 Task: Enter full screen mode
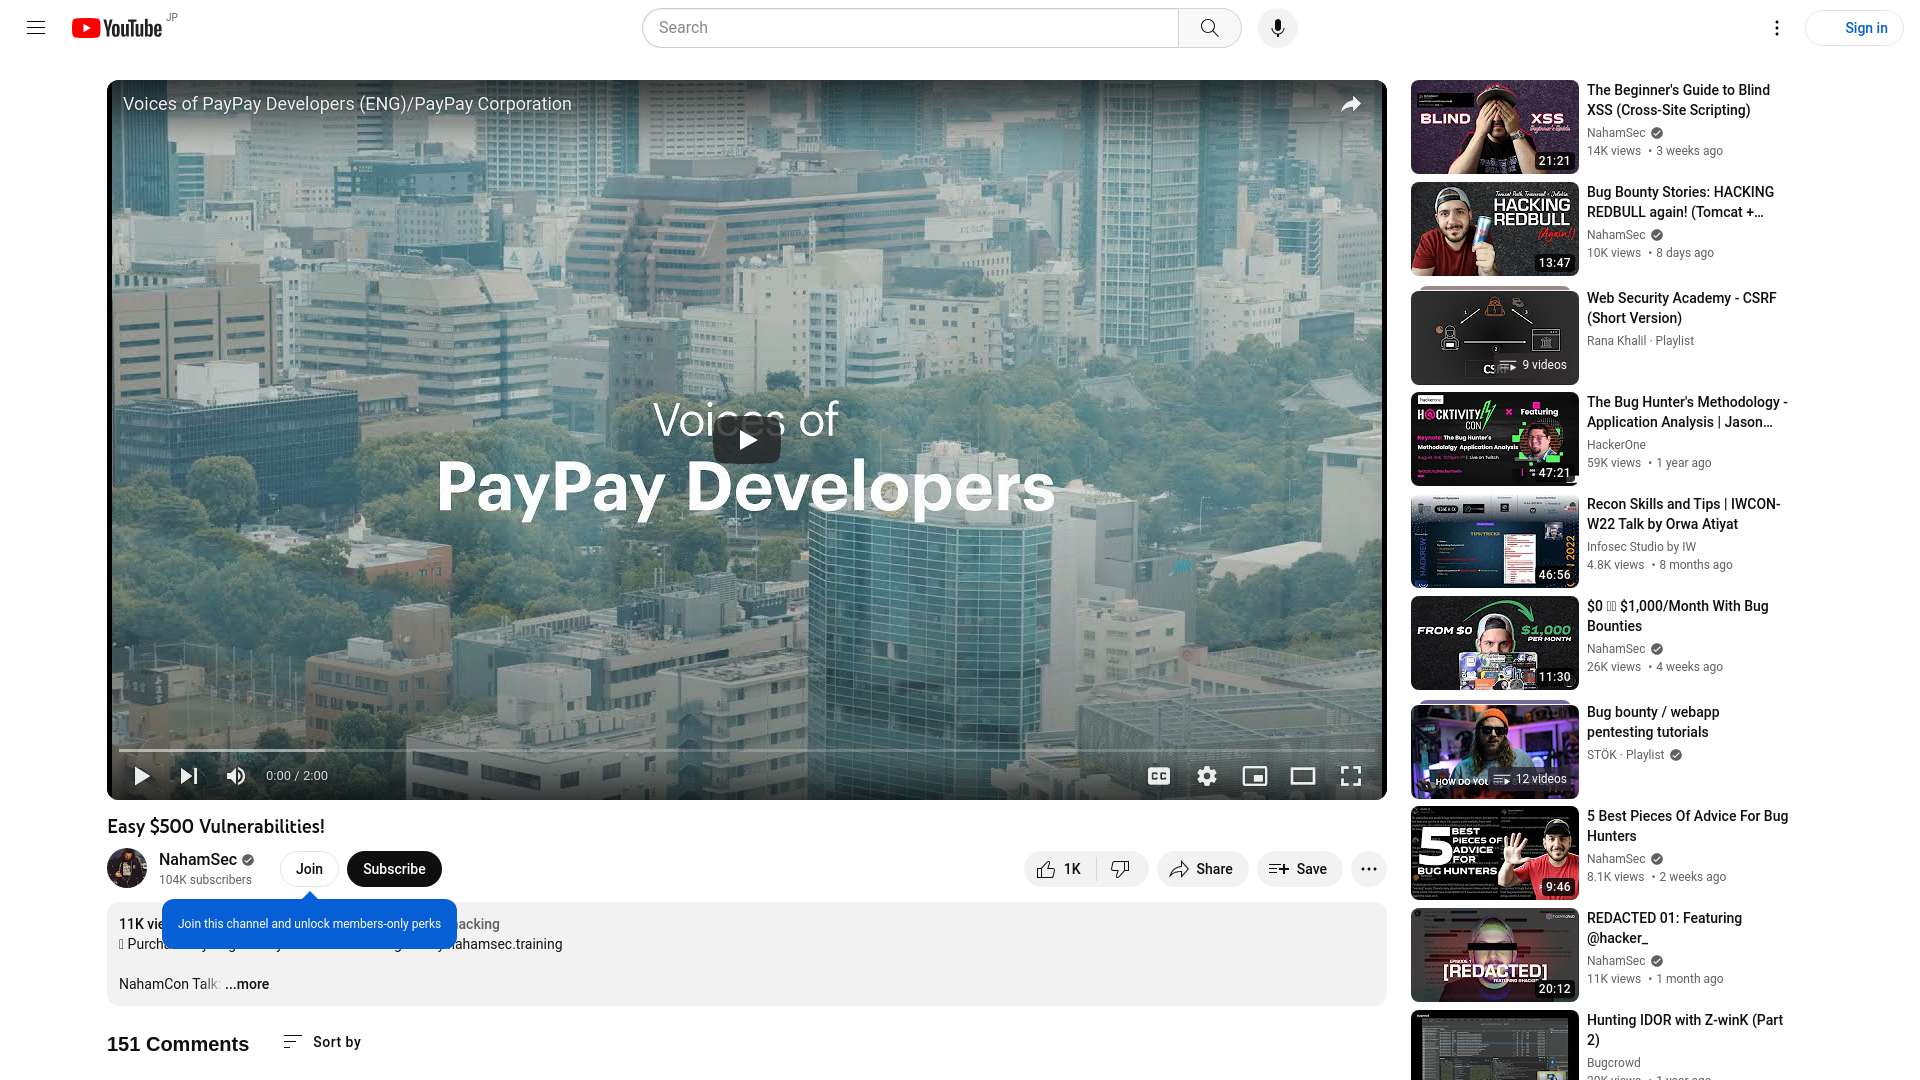tap(1351, 776)
